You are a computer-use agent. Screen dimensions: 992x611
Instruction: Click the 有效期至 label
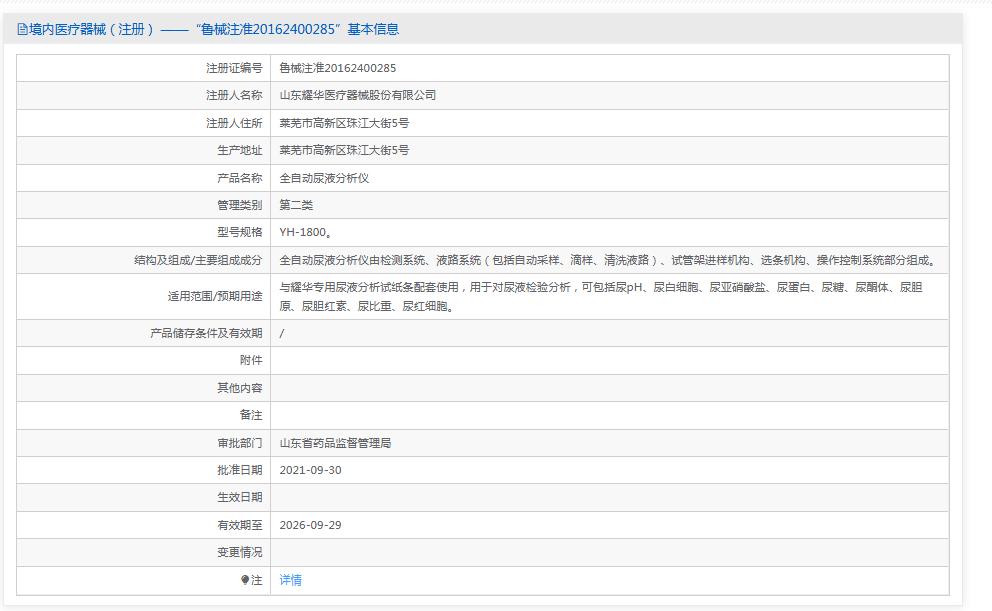click(x=240, y=525)
